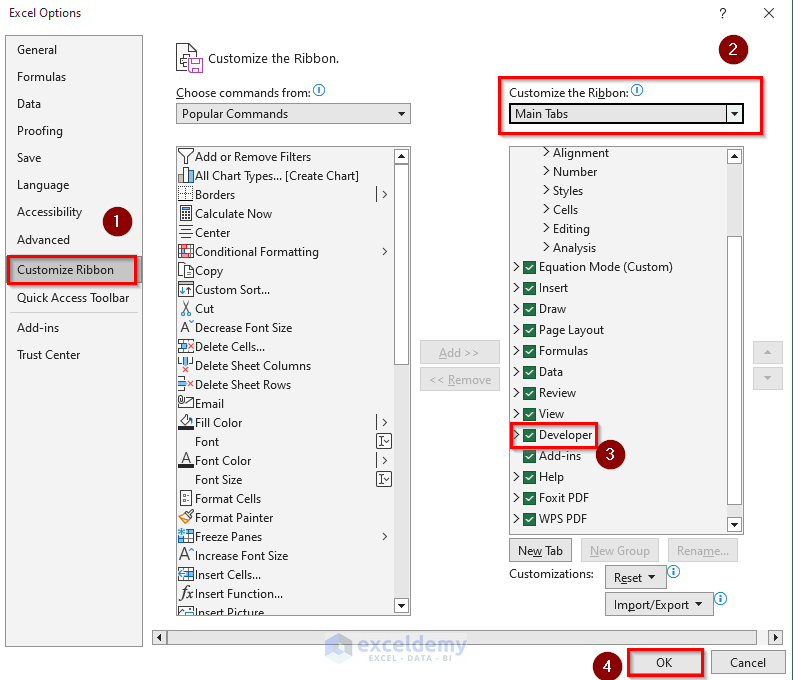This screenshot has height=680, width=793.
Task: Uncheck the Equation Mode (Custom) checkbox
Action: coord(530,267)
